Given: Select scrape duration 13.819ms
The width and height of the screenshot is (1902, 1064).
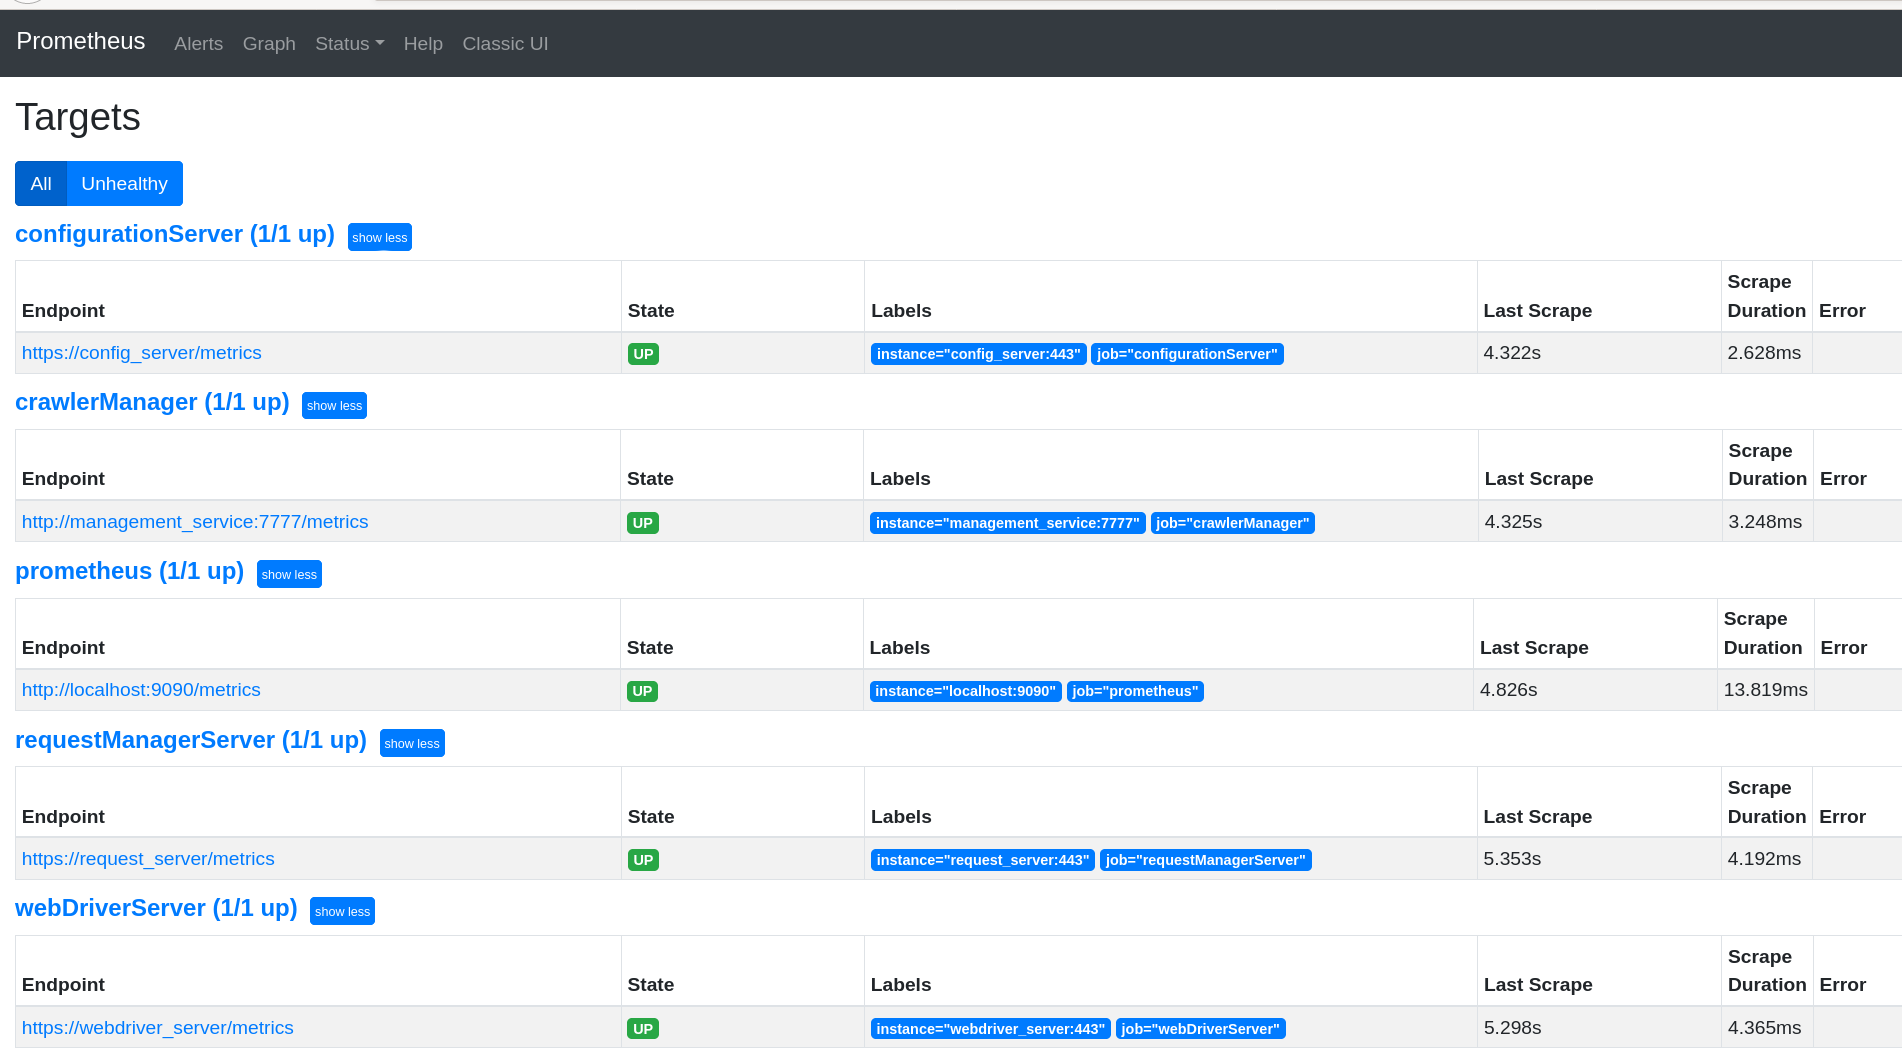Looking at the screenshot, I should click(x=1765, y=690).
